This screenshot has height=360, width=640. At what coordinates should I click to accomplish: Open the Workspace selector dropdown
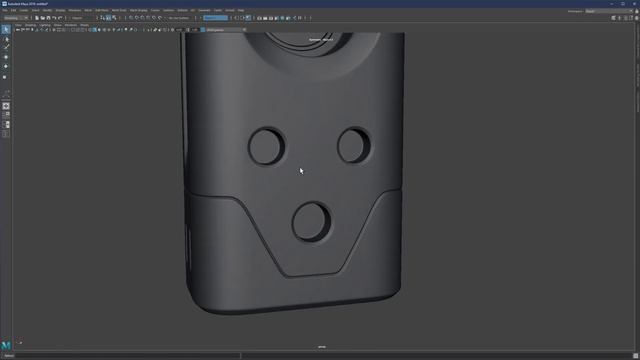(x=609, y=11)
